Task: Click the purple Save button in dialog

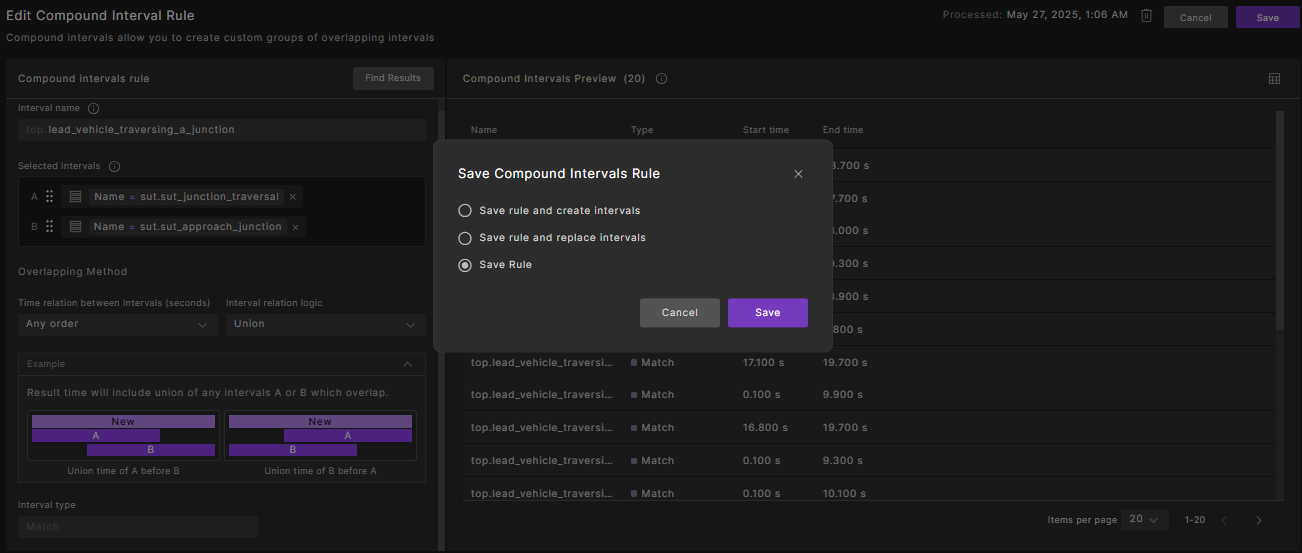Action: [x=767, y=313]
